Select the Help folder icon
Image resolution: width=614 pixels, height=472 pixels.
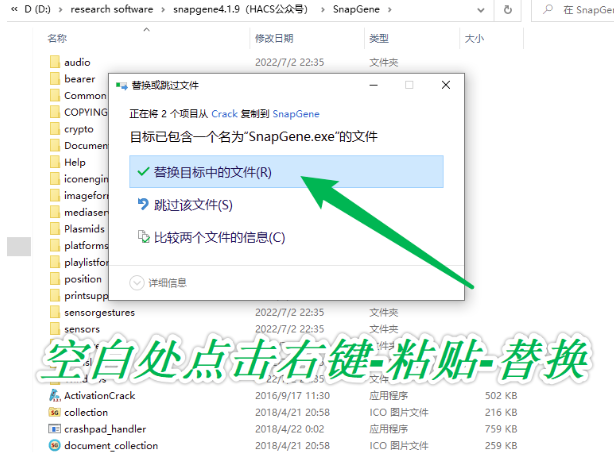point(55,162)
